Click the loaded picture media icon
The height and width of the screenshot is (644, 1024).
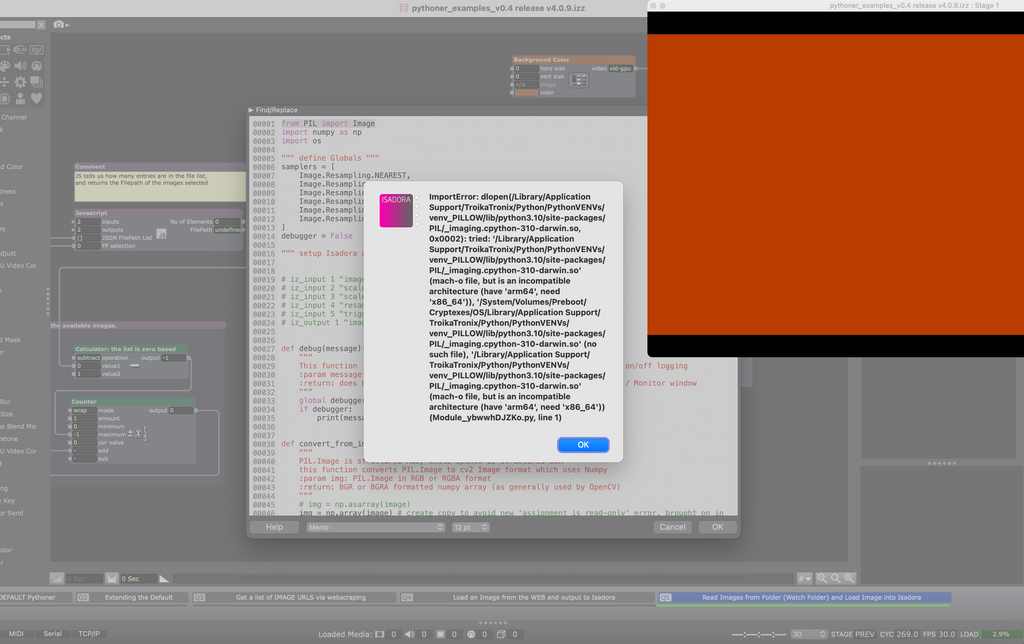point(440,634)
